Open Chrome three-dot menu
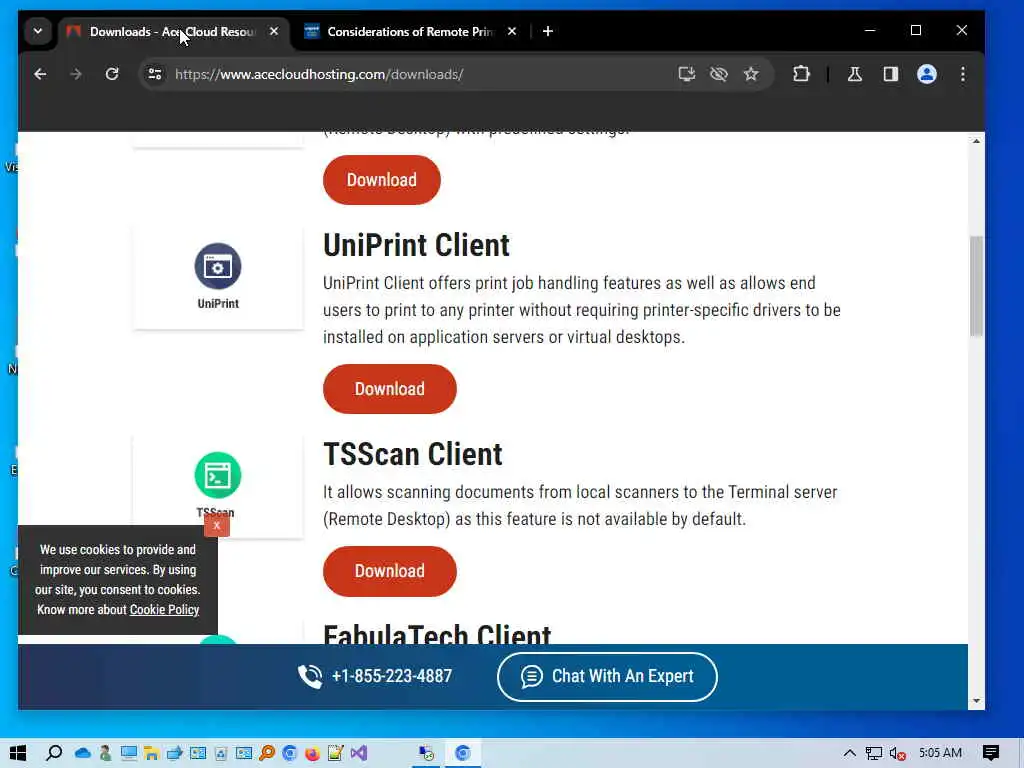Screen dimensions: 1024x768 tap(963, 74)
